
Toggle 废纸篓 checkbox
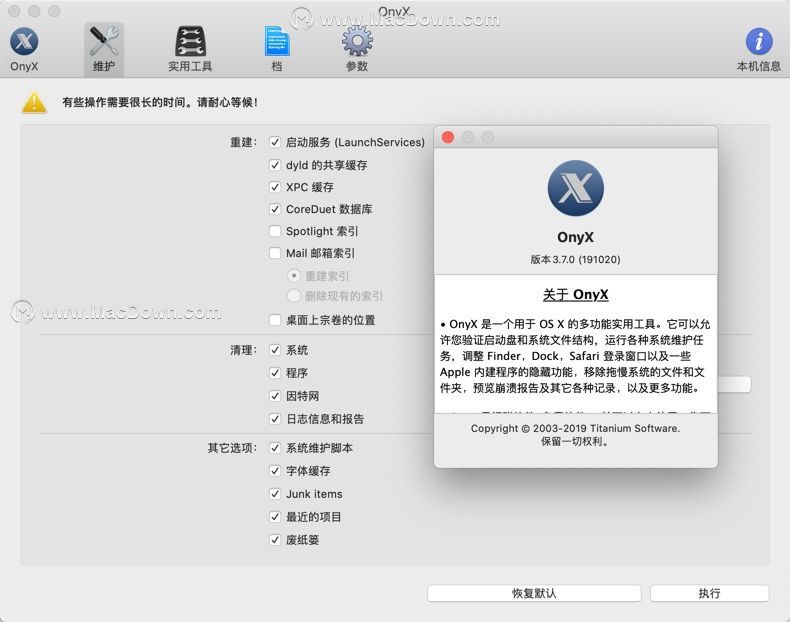275,540
